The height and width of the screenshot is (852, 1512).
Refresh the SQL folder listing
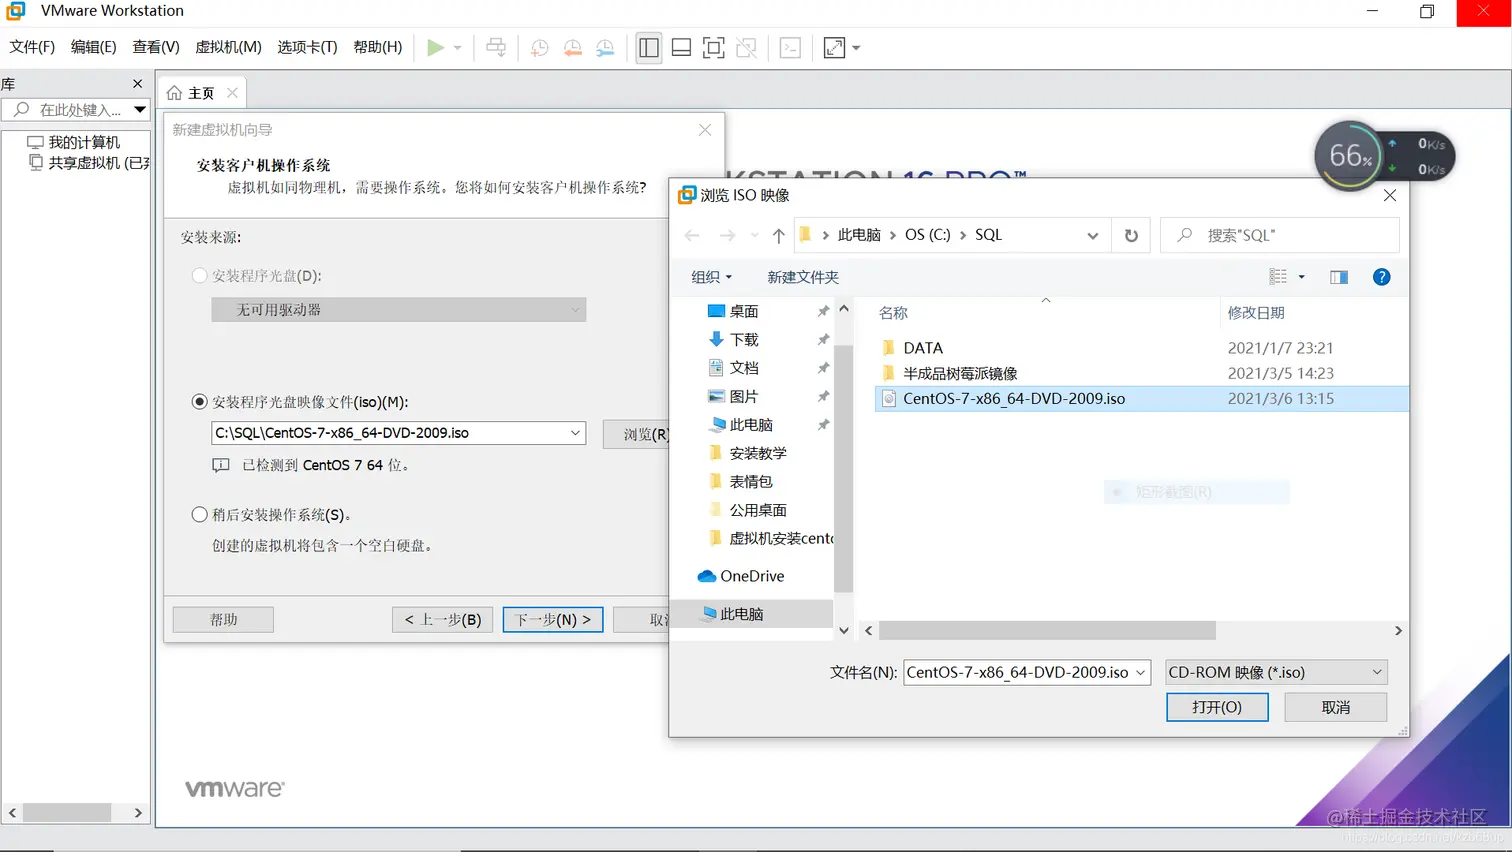click(1131, 235)
